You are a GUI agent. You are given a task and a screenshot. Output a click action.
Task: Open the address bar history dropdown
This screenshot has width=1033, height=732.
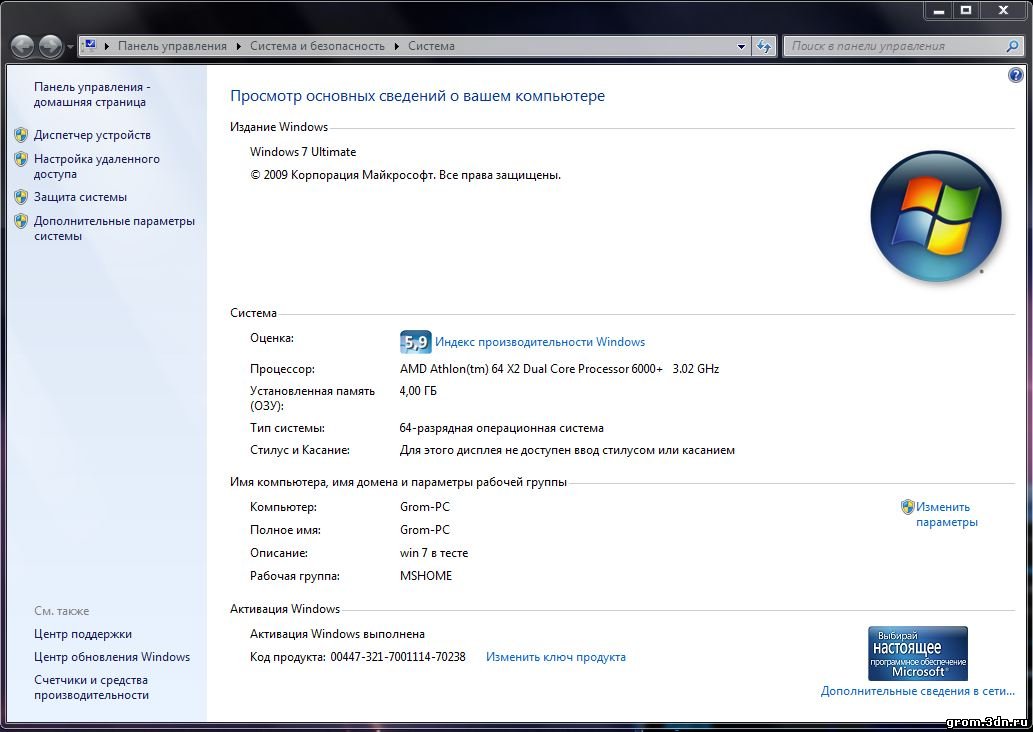click(741, 46)
